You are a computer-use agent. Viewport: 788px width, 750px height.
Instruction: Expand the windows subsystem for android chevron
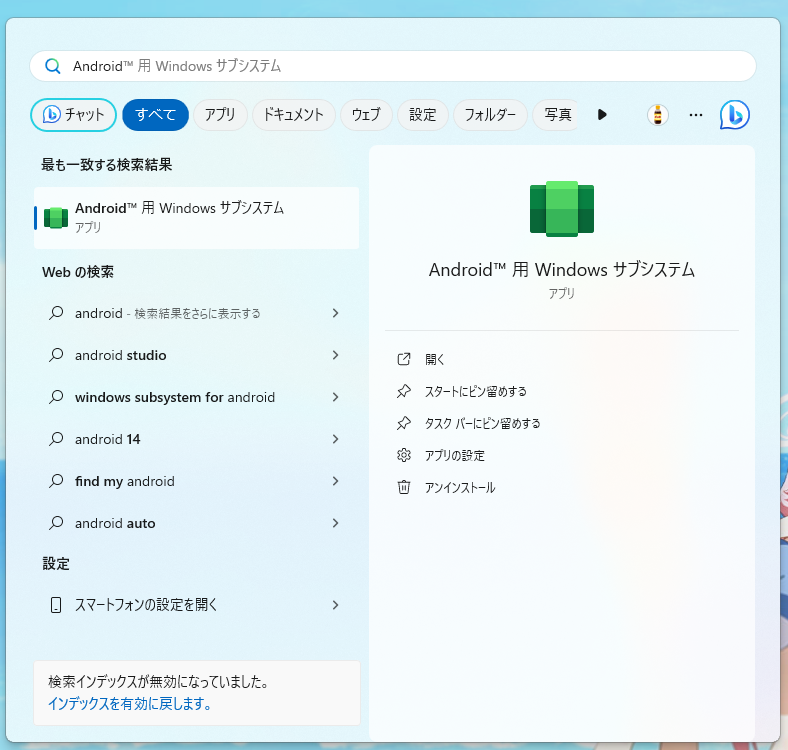[336, 397]
